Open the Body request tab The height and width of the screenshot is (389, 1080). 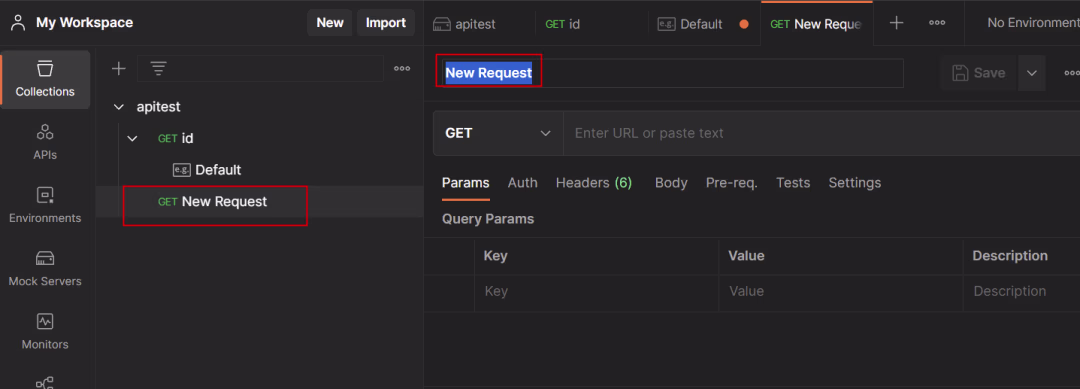tap(671, 183)
